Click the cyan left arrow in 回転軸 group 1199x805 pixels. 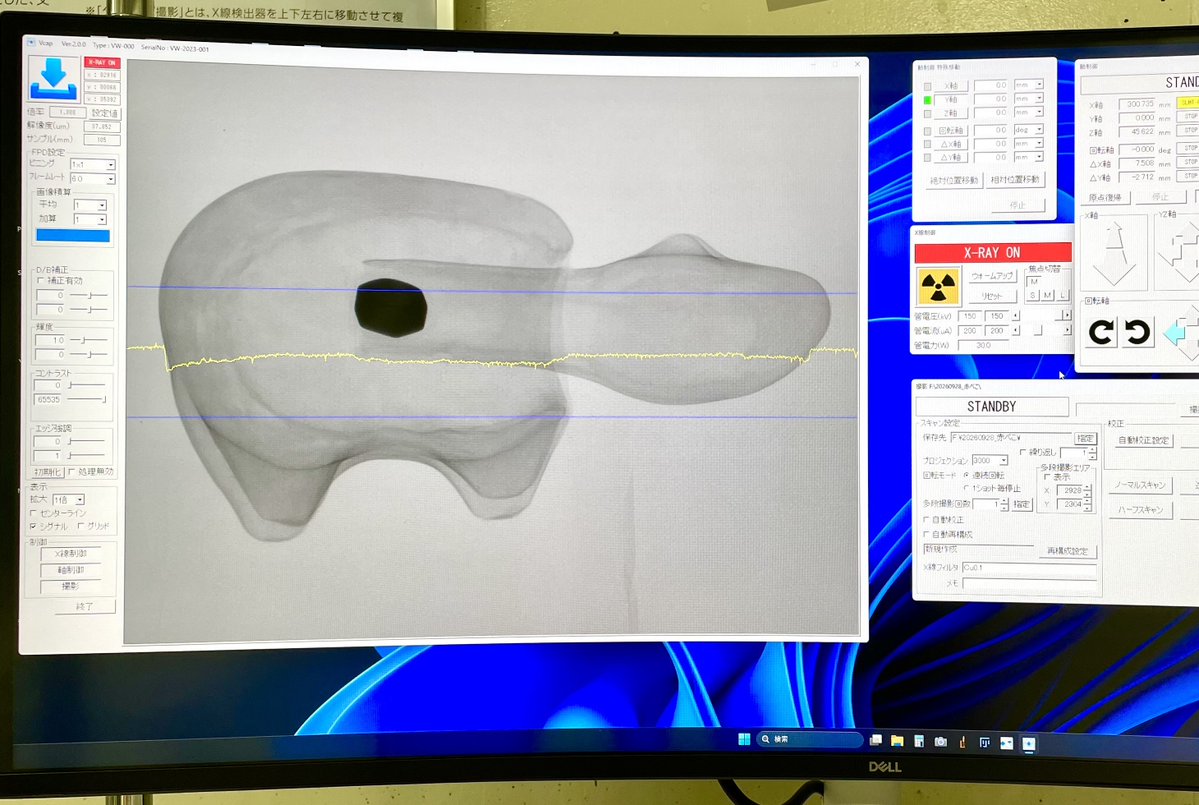[x=1175, y=333]
